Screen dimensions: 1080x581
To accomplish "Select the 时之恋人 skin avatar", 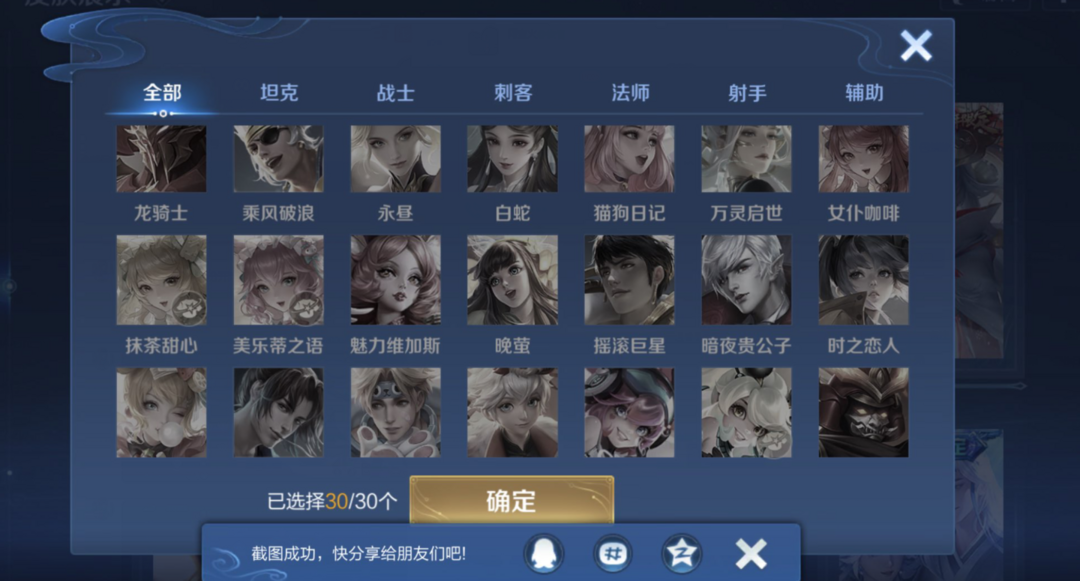I will coord(864,280).
